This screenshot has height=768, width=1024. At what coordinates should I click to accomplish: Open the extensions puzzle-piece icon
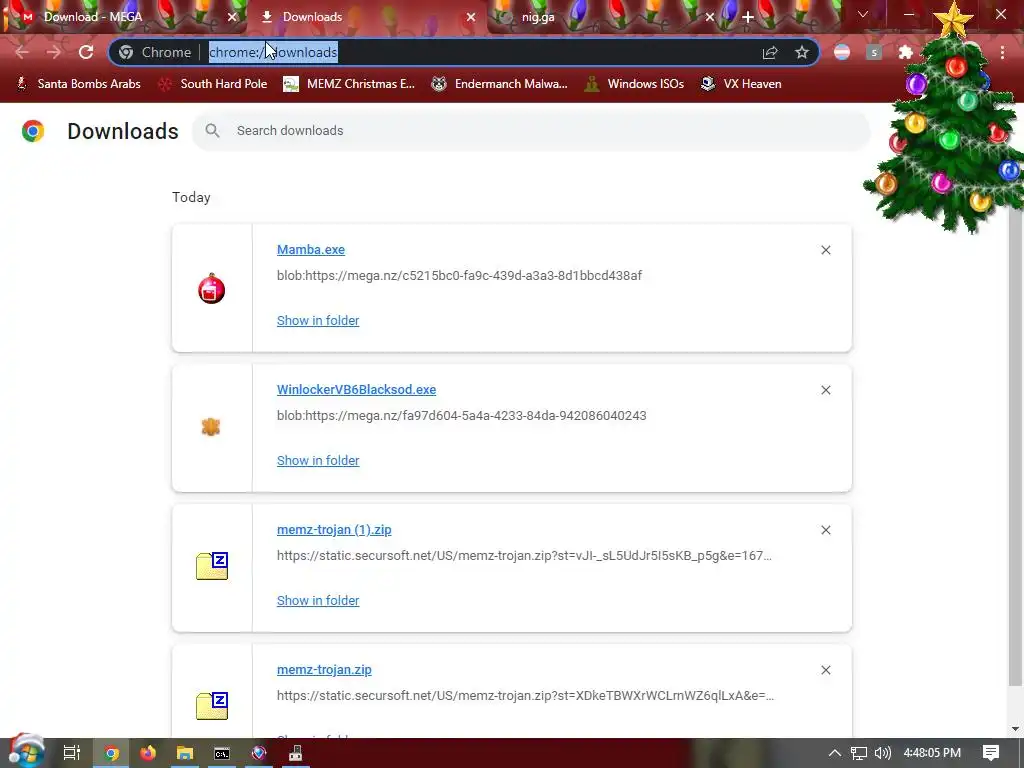click(906, 52)
